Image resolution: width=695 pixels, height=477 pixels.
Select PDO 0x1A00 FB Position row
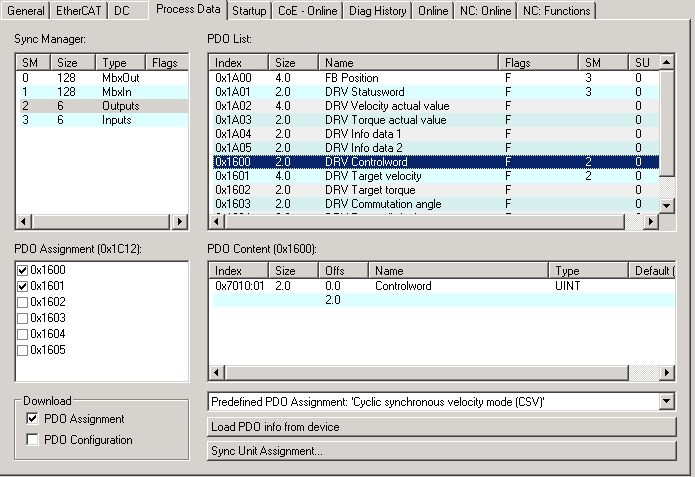434,78
